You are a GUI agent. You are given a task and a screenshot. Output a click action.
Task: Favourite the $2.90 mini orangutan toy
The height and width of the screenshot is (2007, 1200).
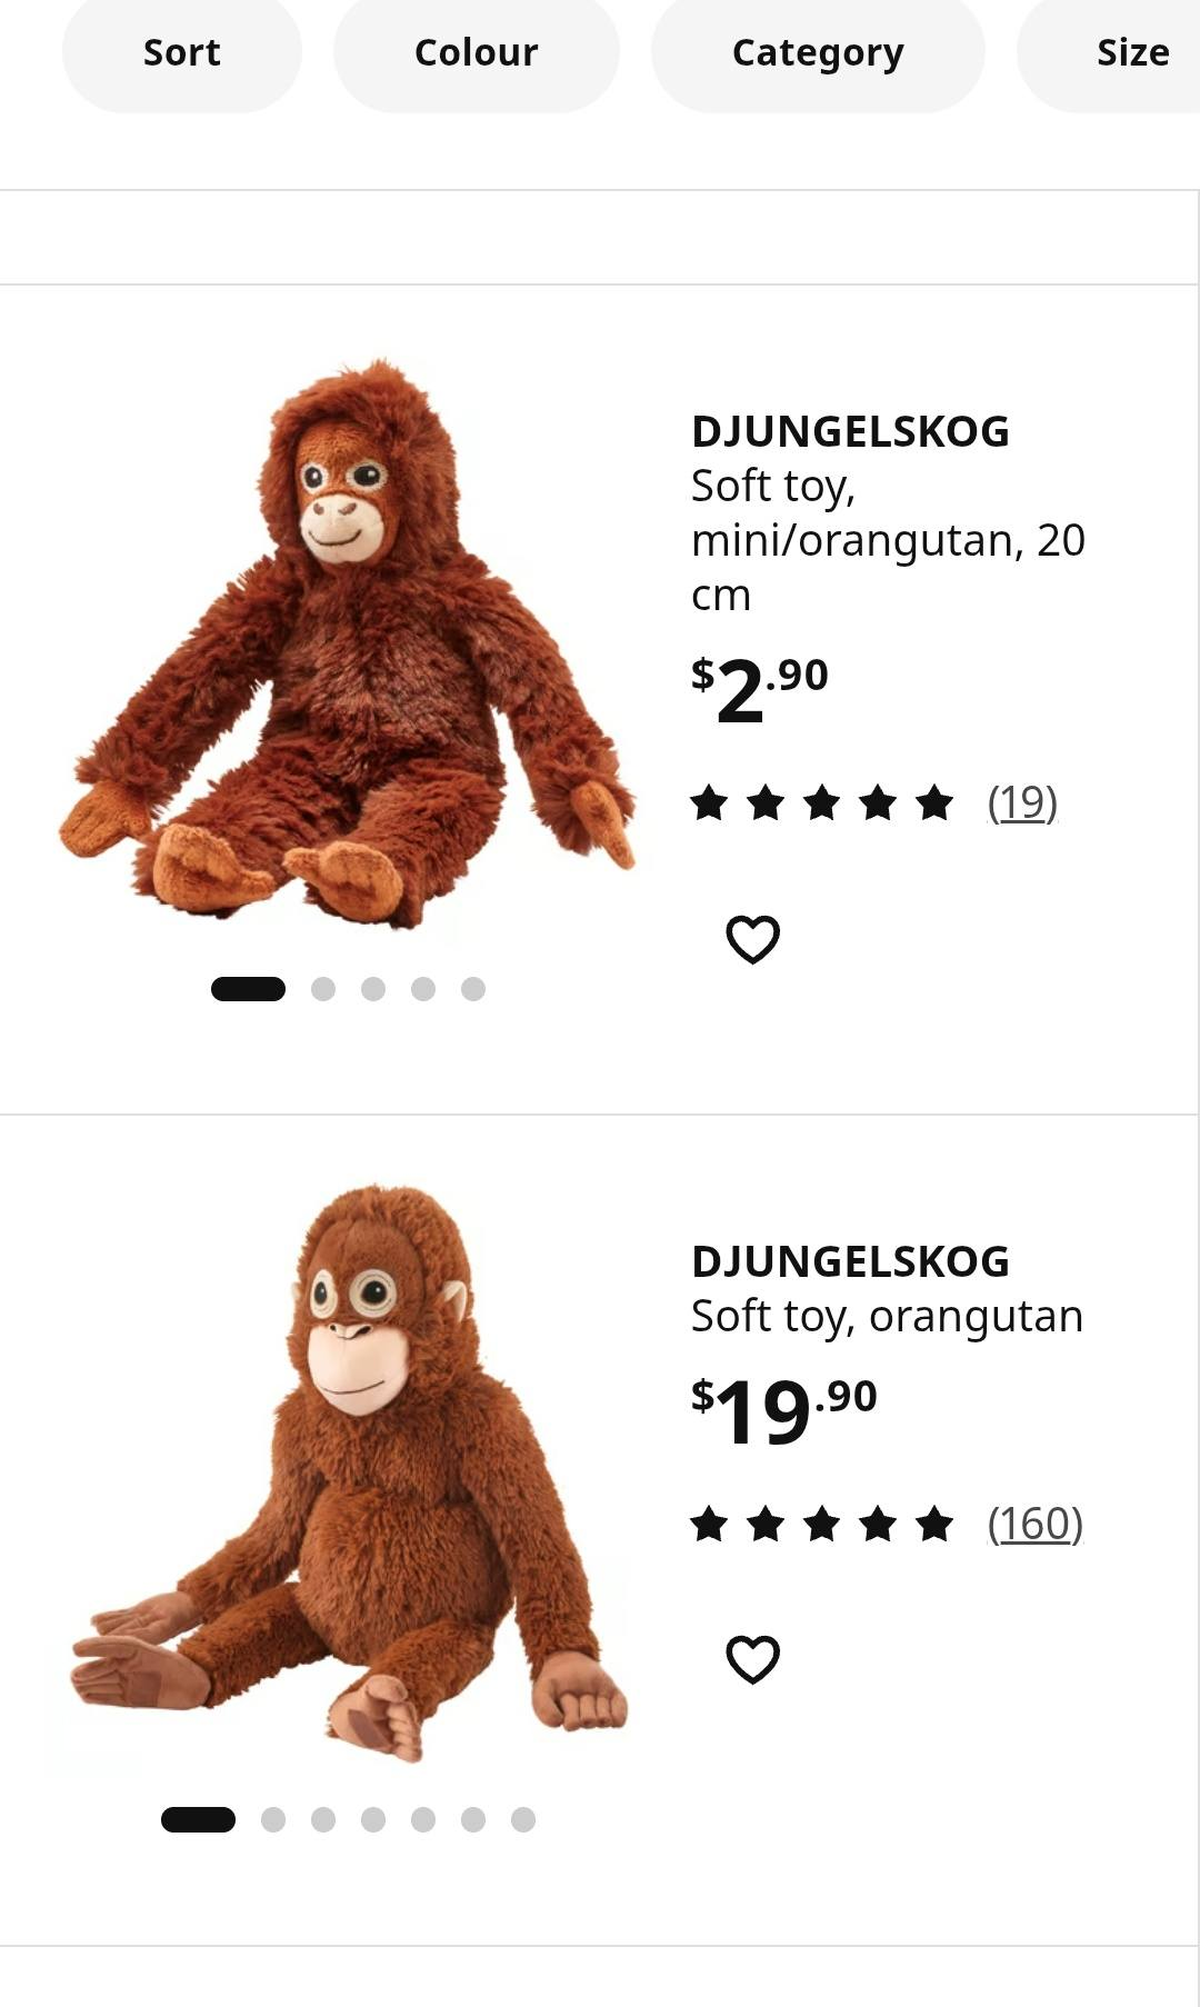point(752,939)
